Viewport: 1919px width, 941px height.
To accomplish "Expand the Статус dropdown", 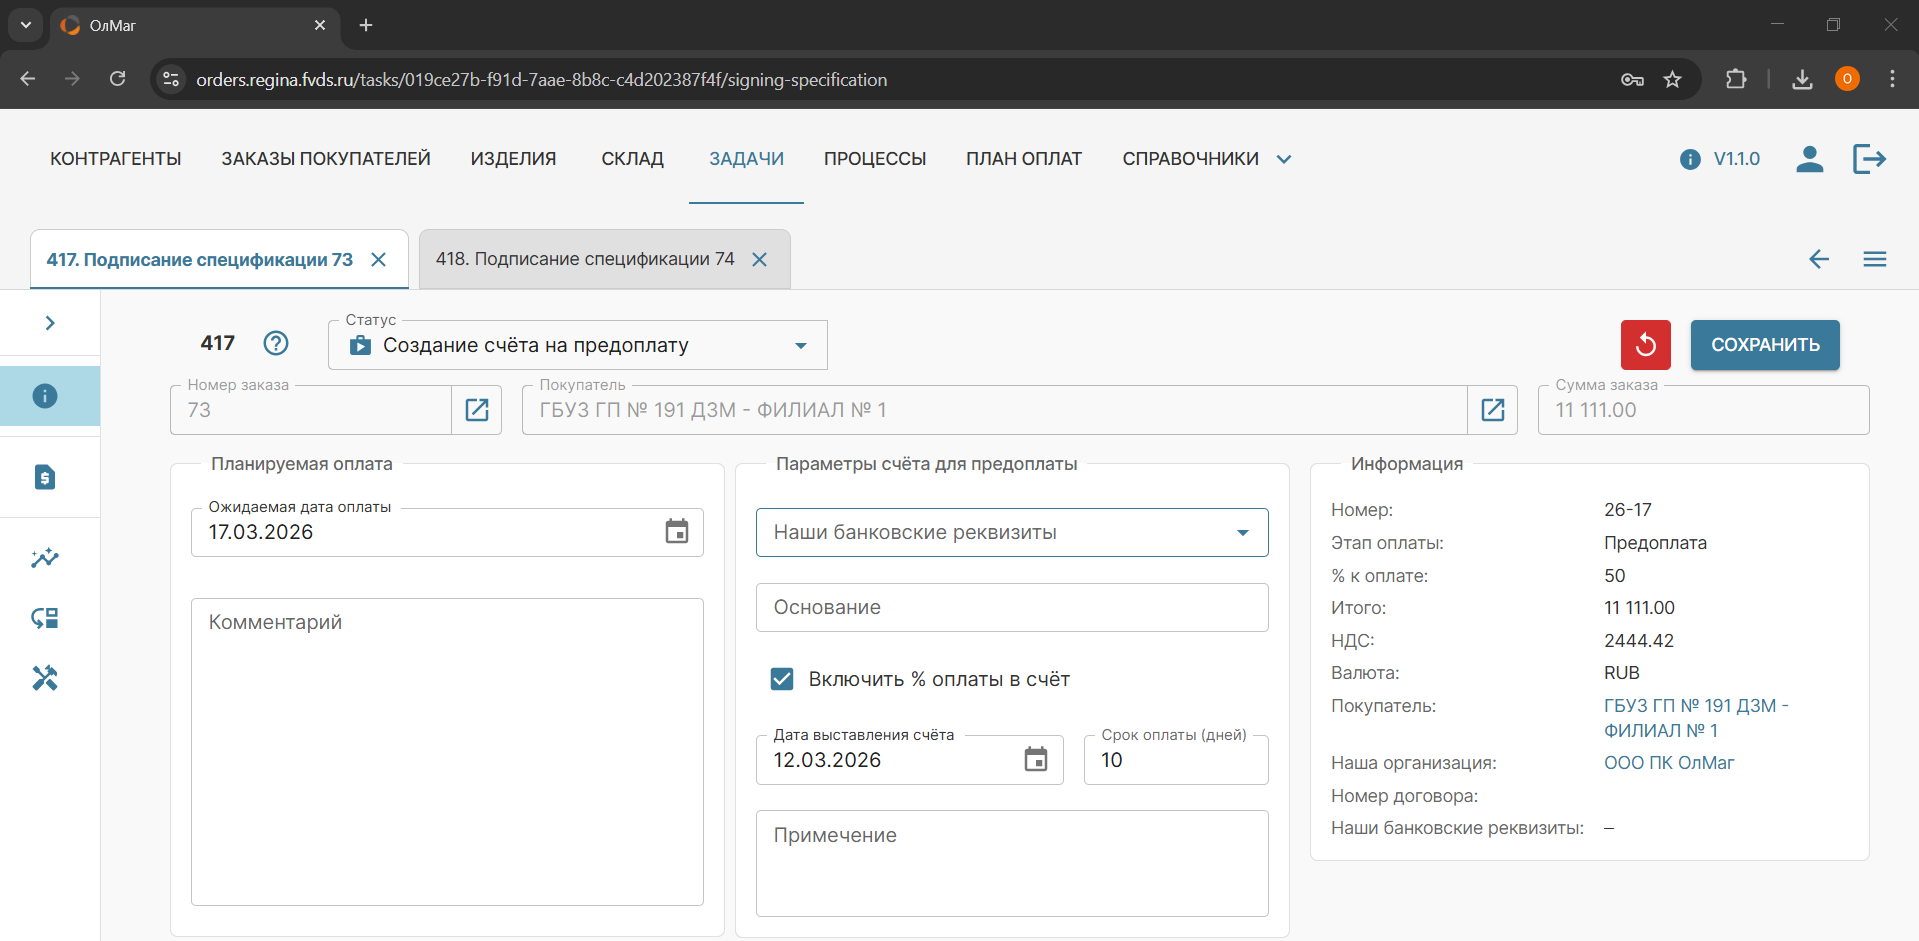I will [800, 346].
